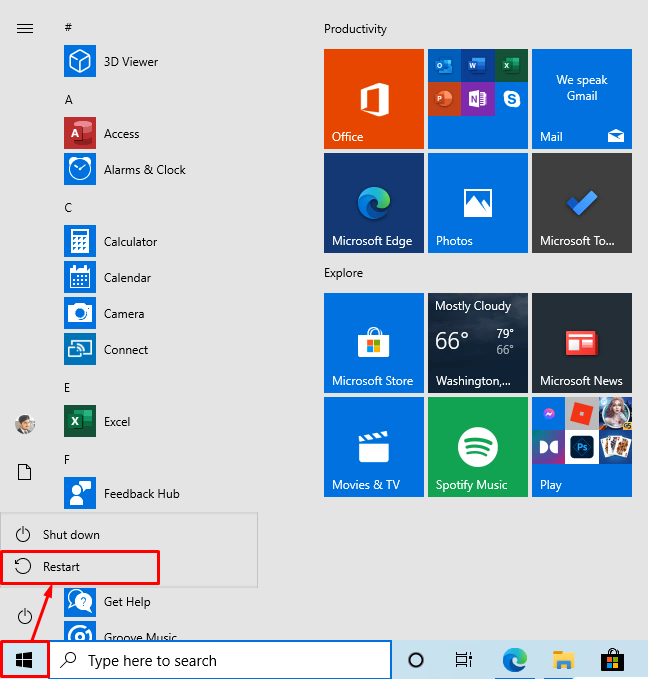Viewport: 648px width, 679px height.
Task: Open the 3D Viewer app icon
Action: pyautogui.click(x=80, y=61)
